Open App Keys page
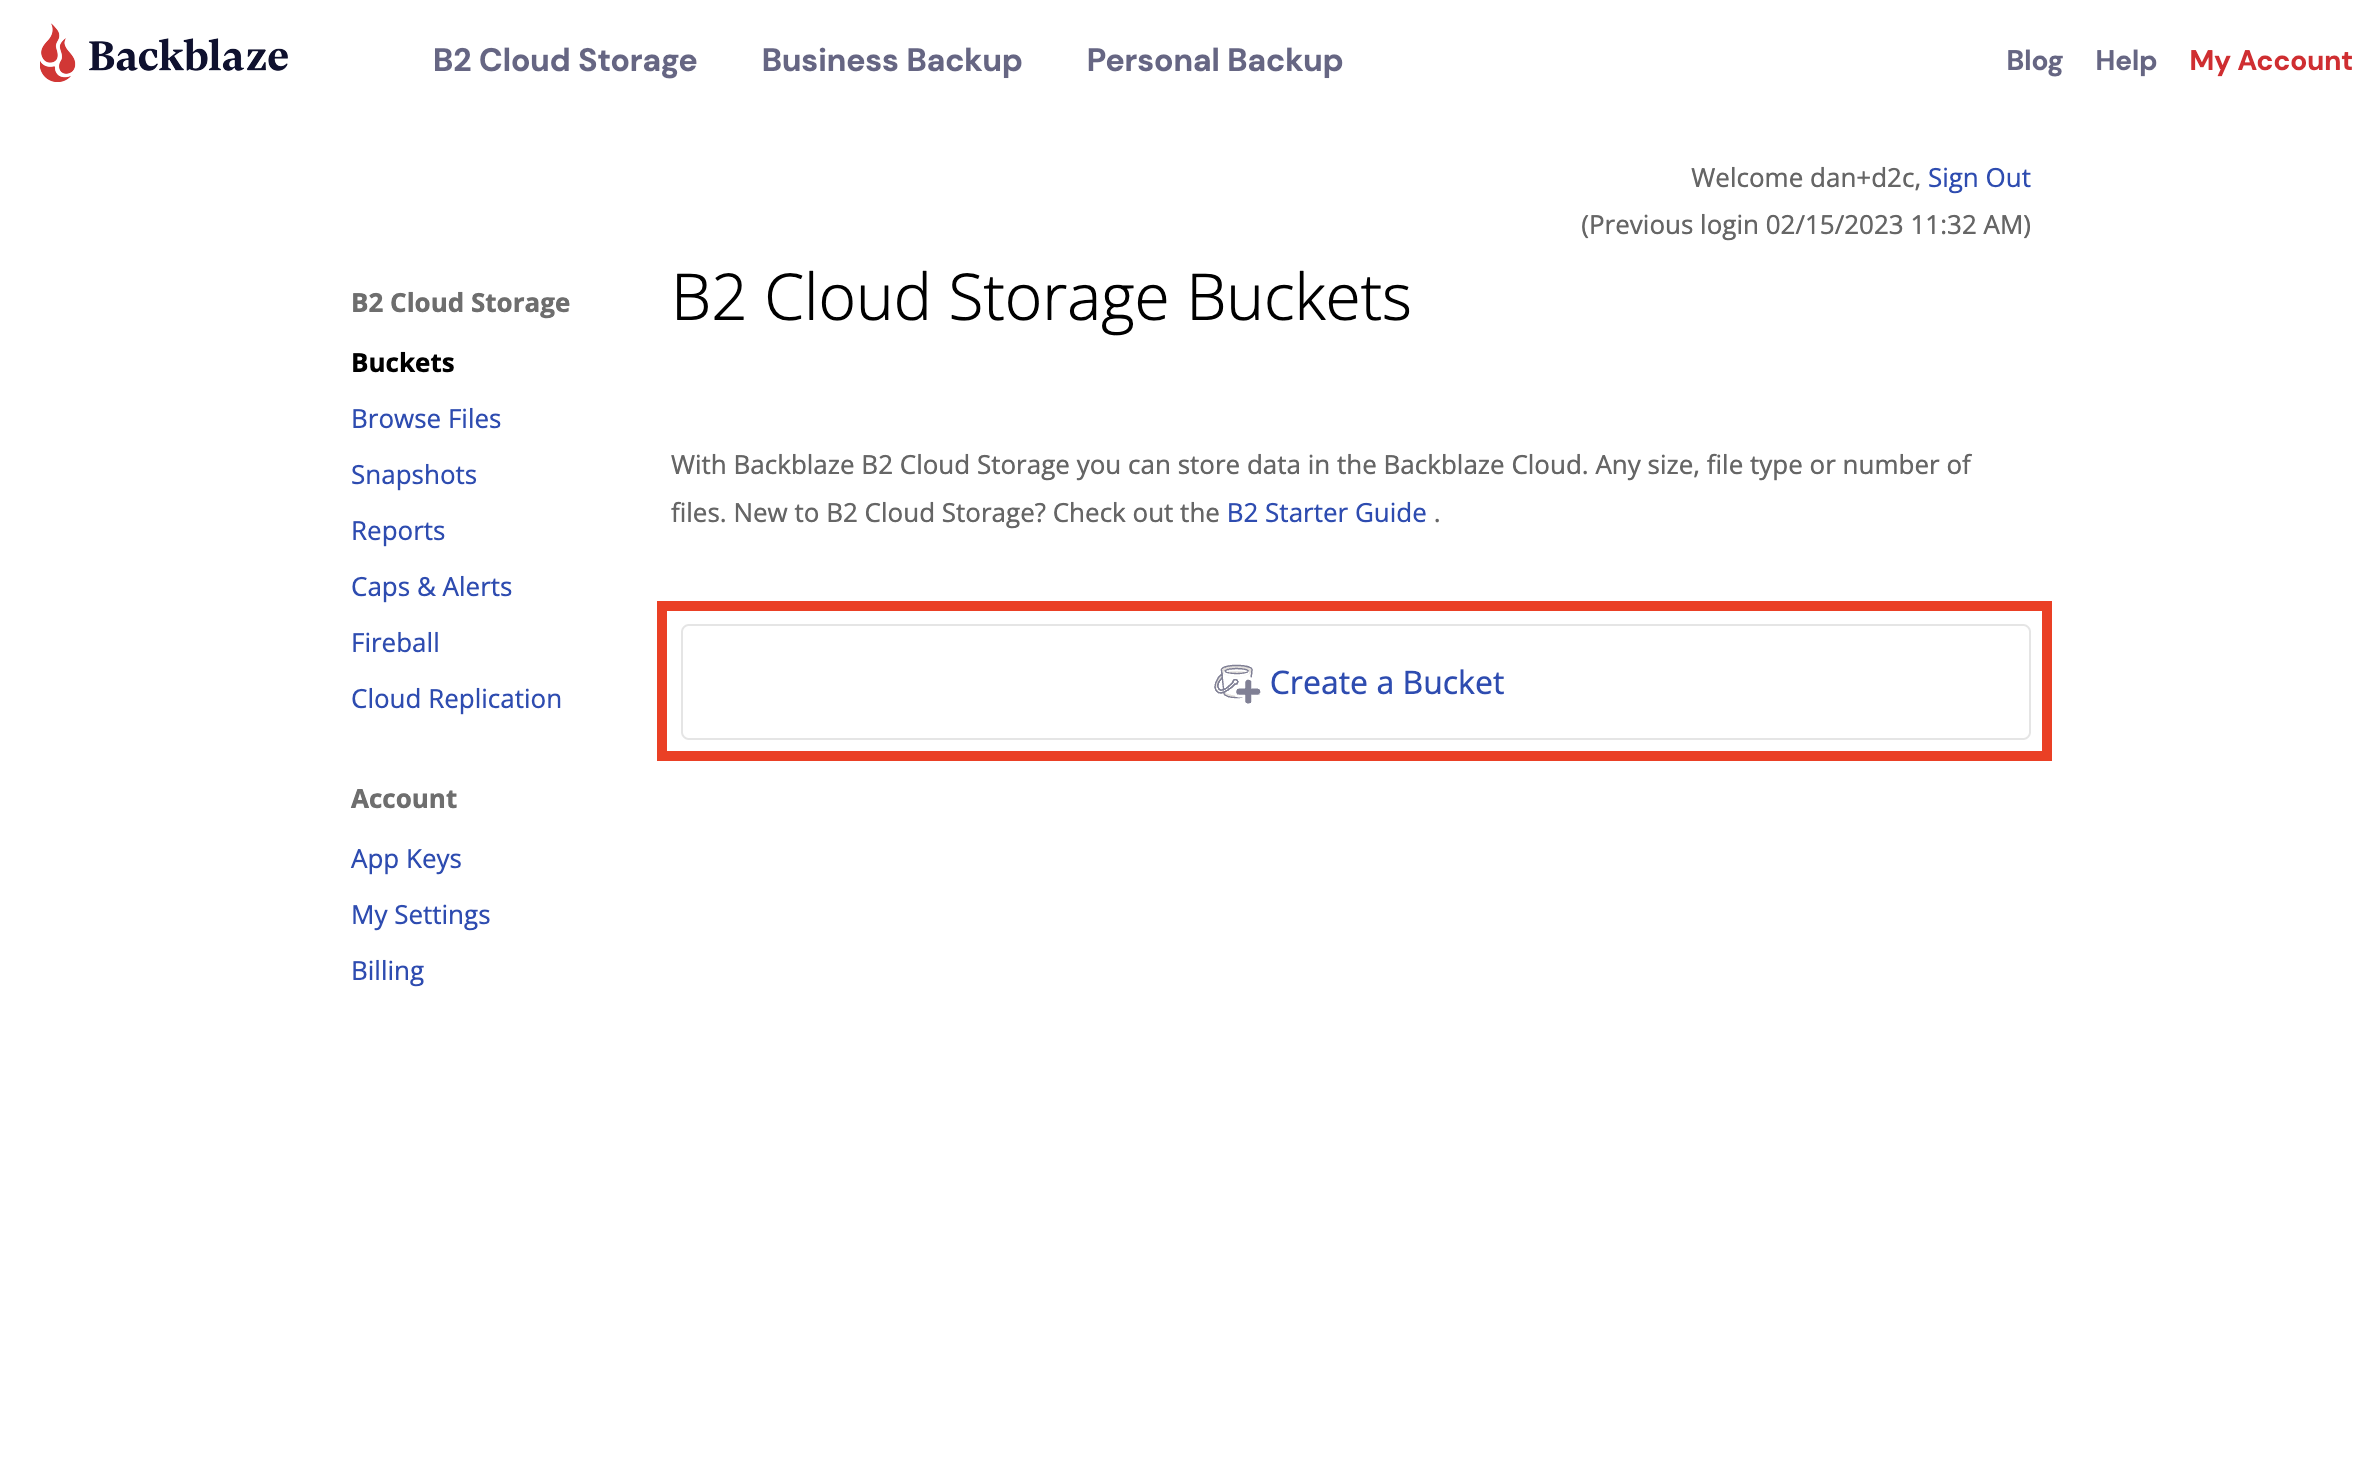Image resolution: width=2380 pixels, height=1474 pixels. [406, 859]
